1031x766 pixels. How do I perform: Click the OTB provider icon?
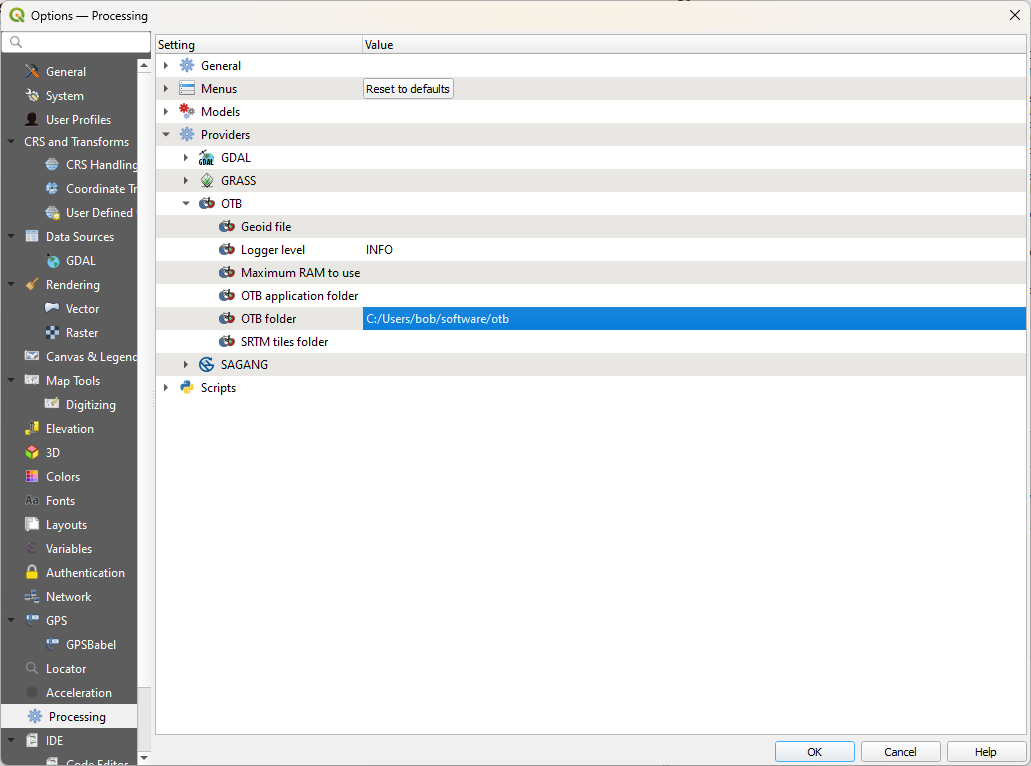[207, 204]
